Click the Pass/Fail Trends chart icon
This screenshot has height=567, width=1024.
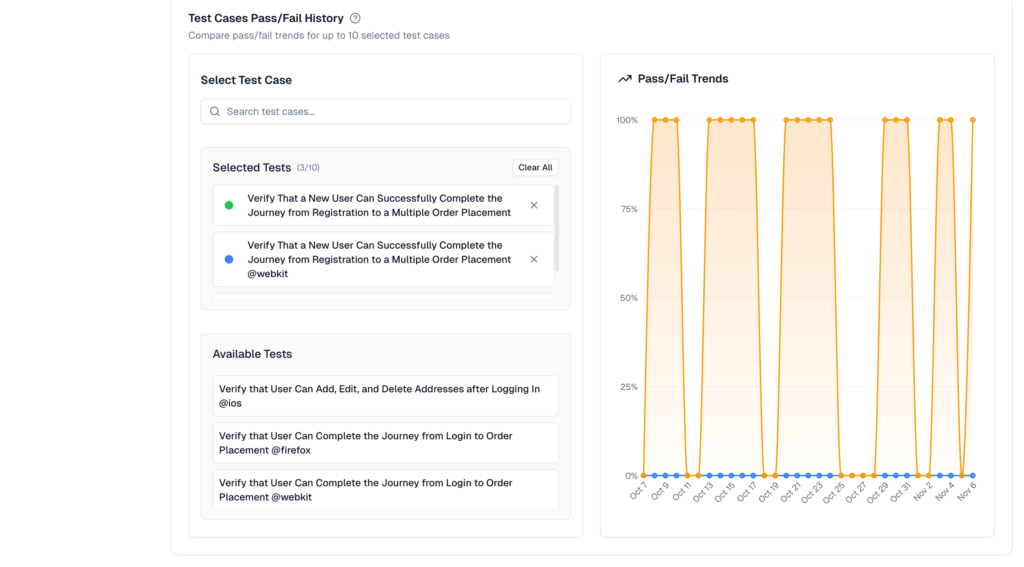(625, 79)
